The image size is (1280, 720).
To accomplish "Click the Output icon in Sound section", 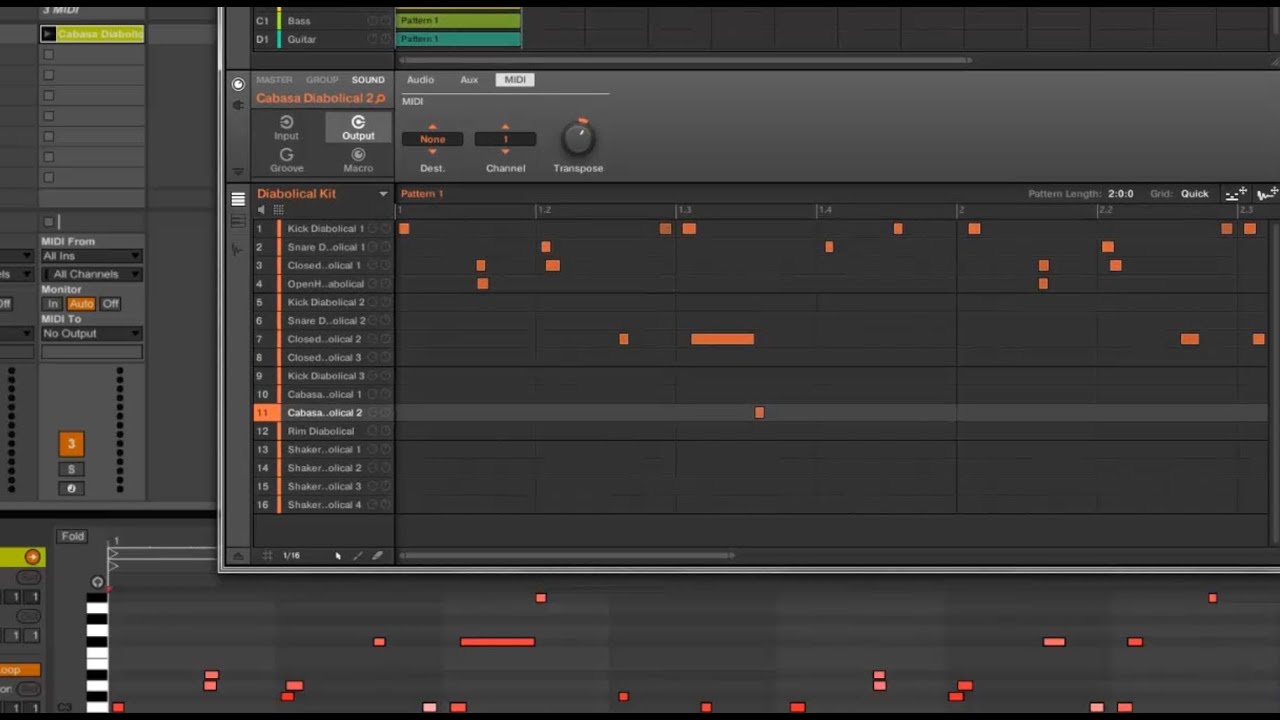I will (x=358, y=122).
